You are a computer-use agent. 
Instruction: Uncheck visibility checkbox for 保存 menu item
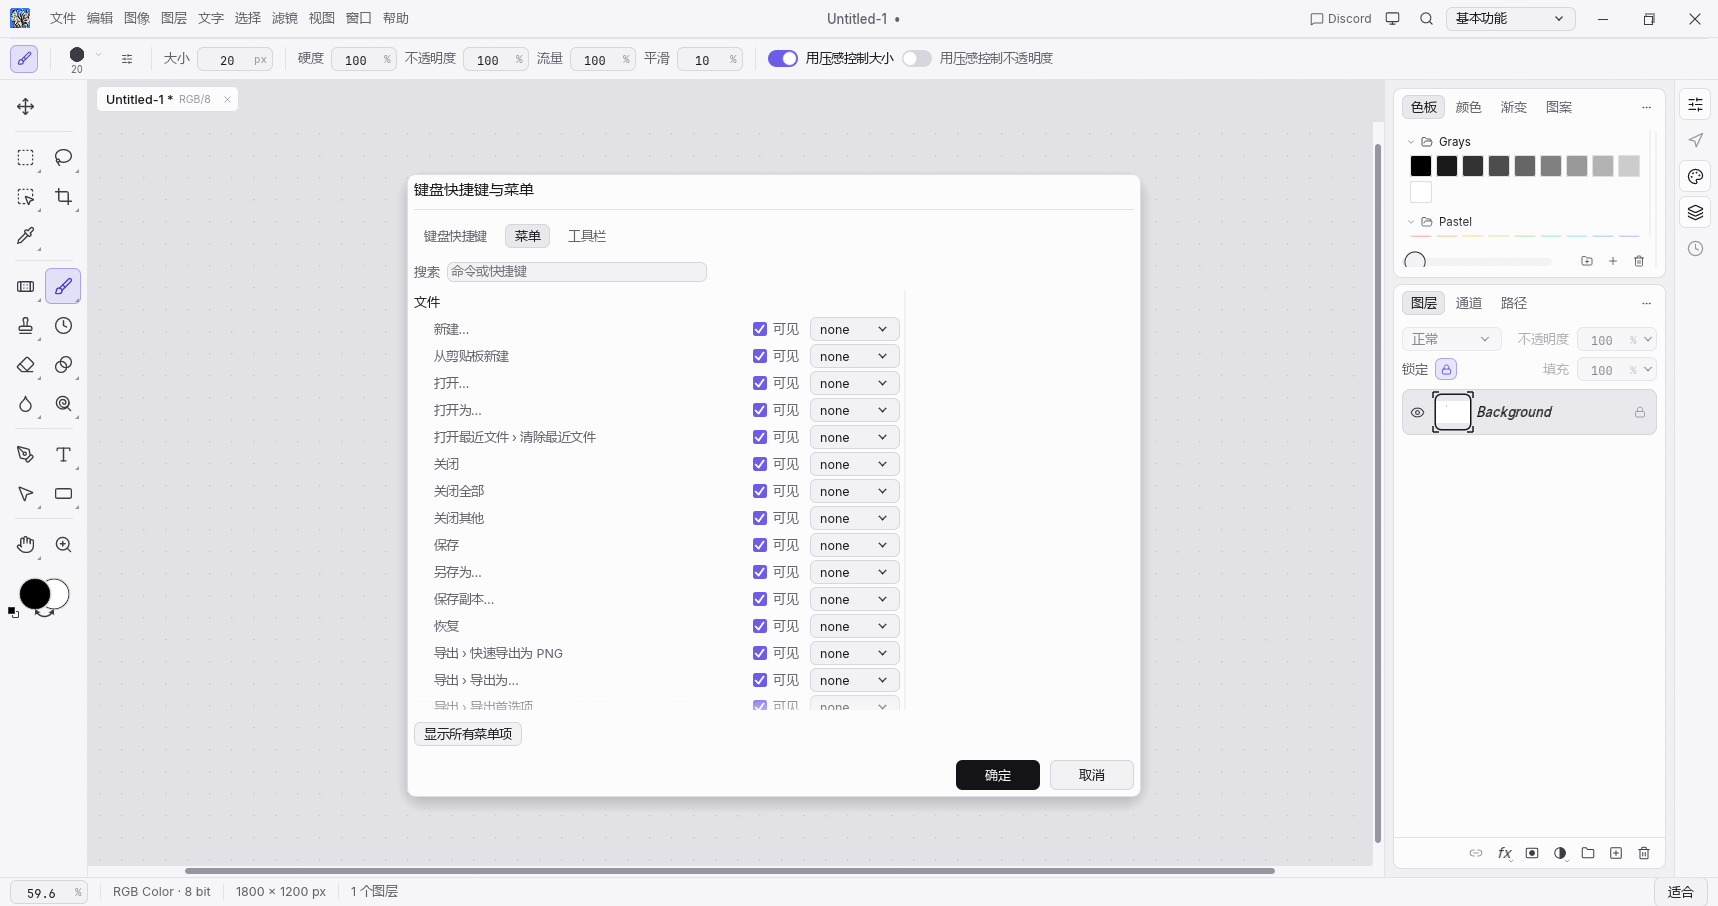760,545
